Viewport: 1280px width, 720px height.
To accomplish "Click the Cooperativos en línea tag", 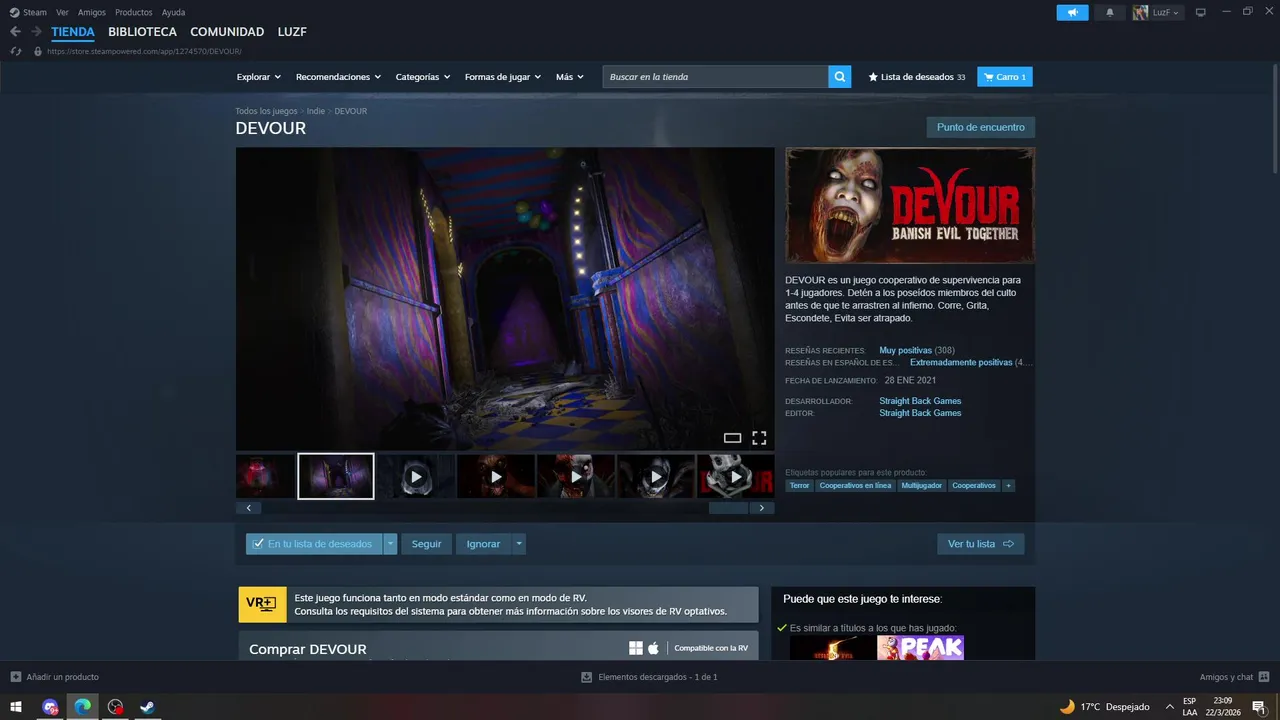I will 855,486.
